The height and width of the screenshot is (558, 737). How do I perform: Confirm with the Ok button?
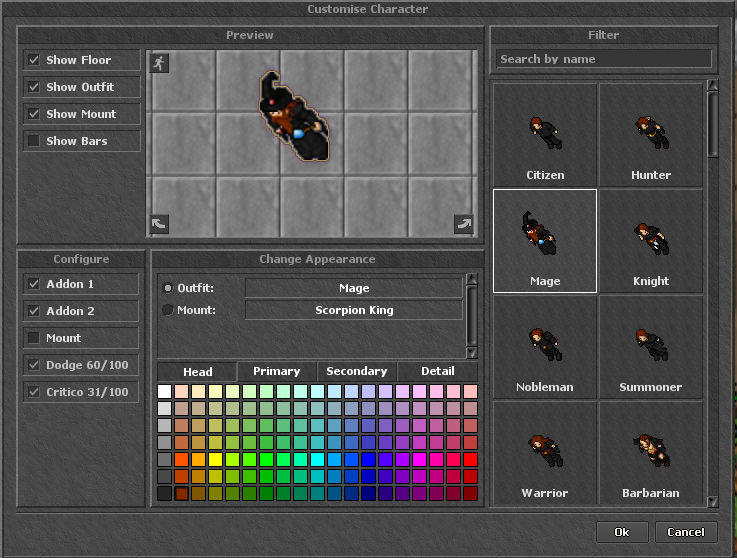[622, 532]
